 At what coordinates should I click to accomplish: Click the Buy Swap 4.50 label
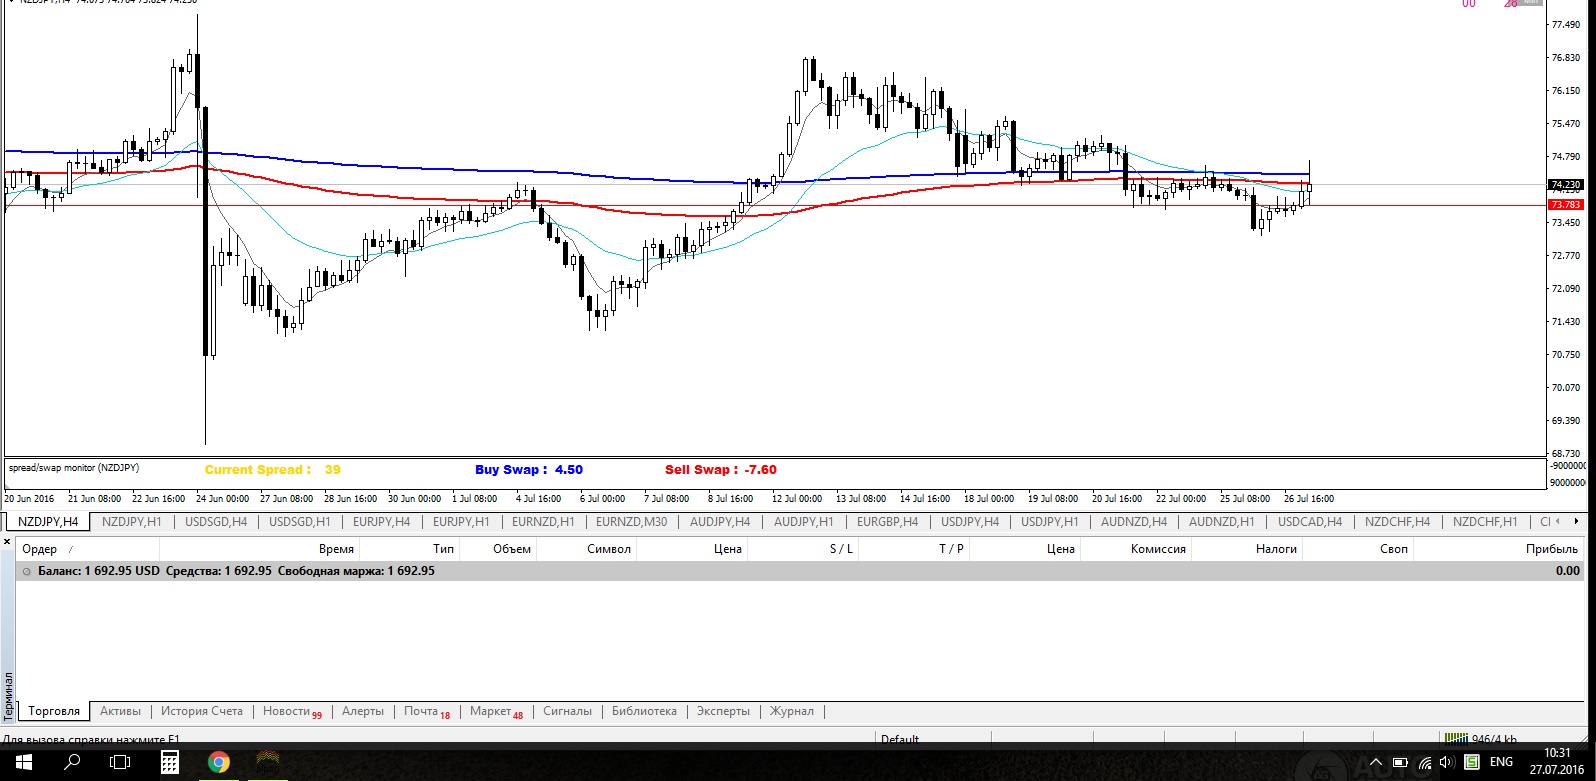coord(529,470)
